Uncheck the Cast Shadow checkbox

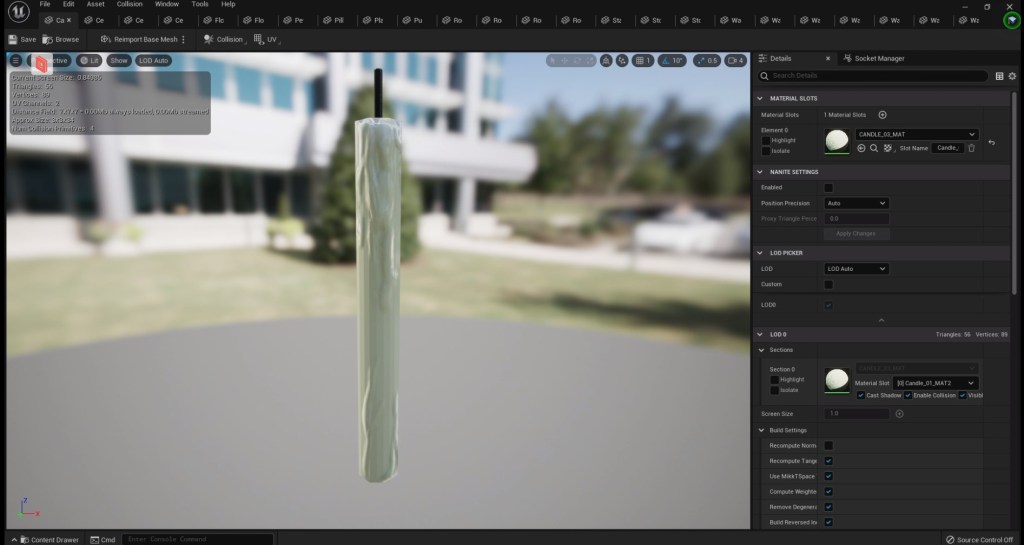[861, 395]
